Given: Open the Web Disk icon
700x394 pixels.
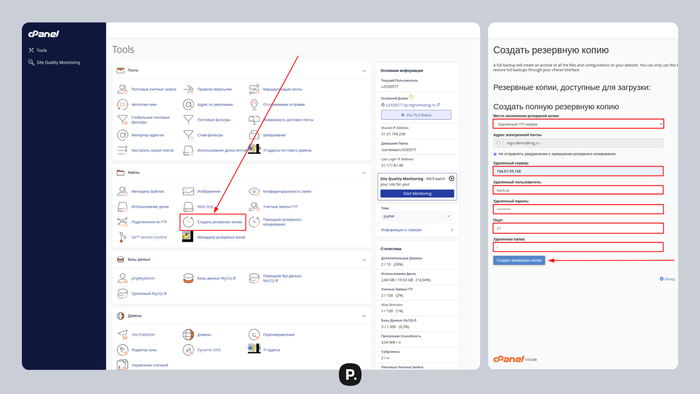Looking at the screenshot, I should point(188,207).
